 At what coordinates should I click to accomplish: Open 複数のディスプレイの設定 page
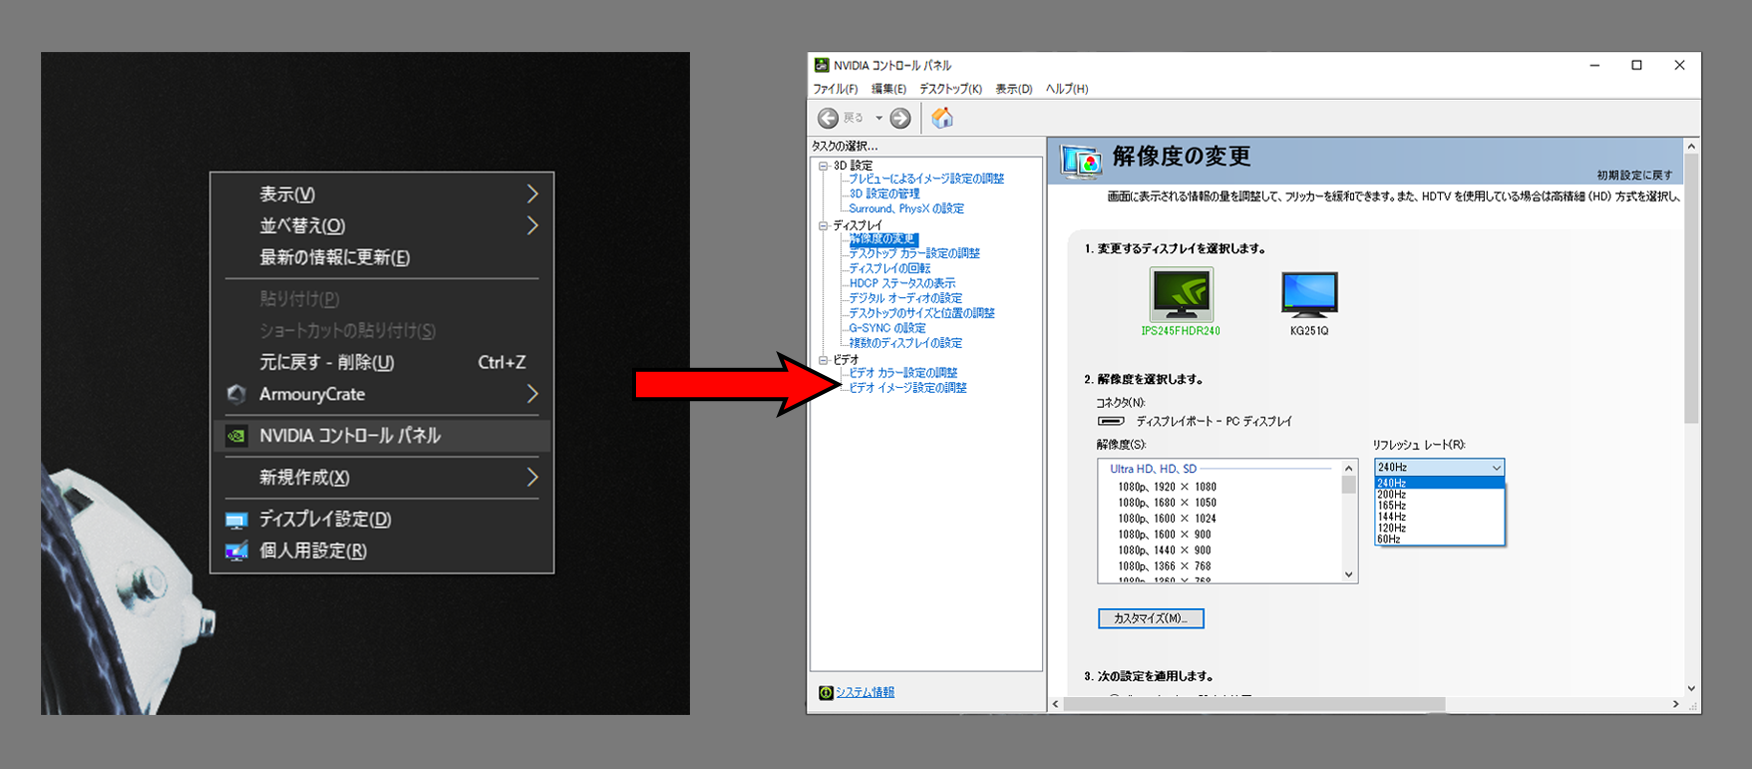point(906,343)
